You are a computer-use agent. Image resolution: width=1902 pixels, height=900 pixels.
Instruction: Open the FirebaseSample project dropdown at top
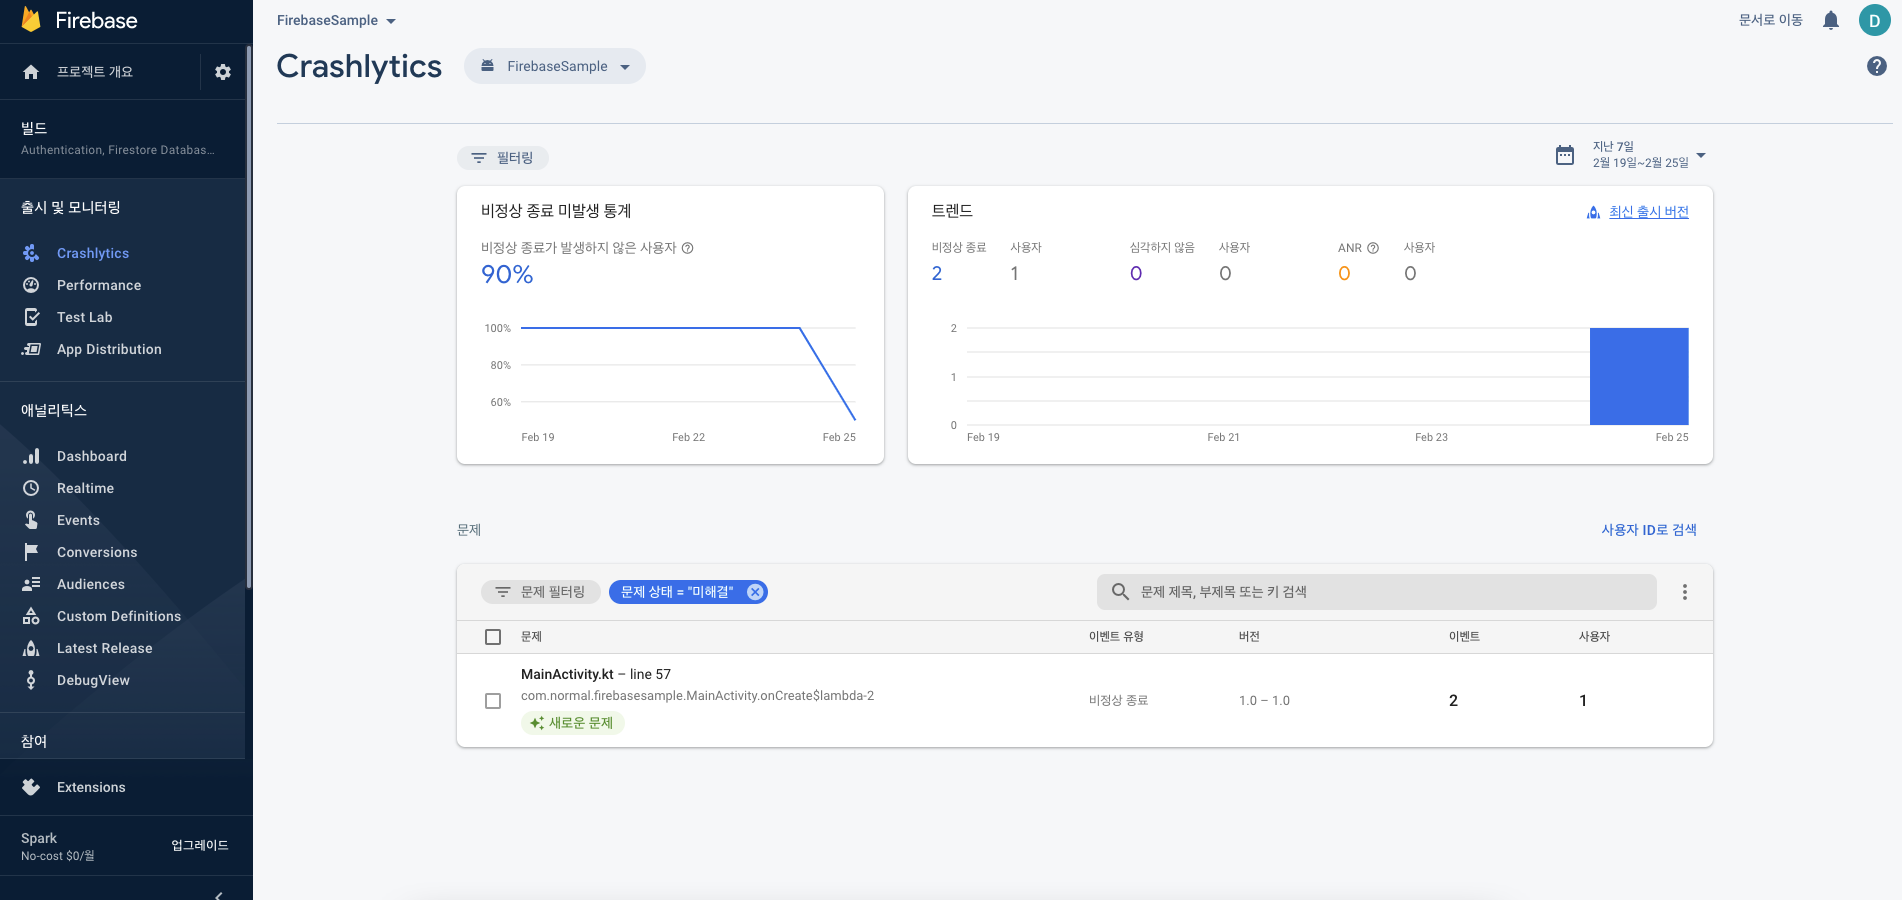336,20
